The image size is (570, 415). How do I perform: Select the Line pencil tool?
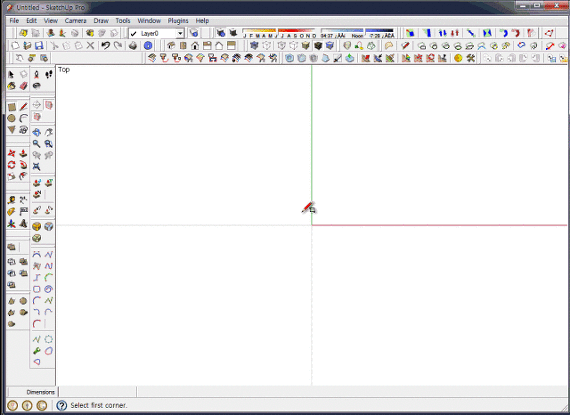(x=24, y=106)
